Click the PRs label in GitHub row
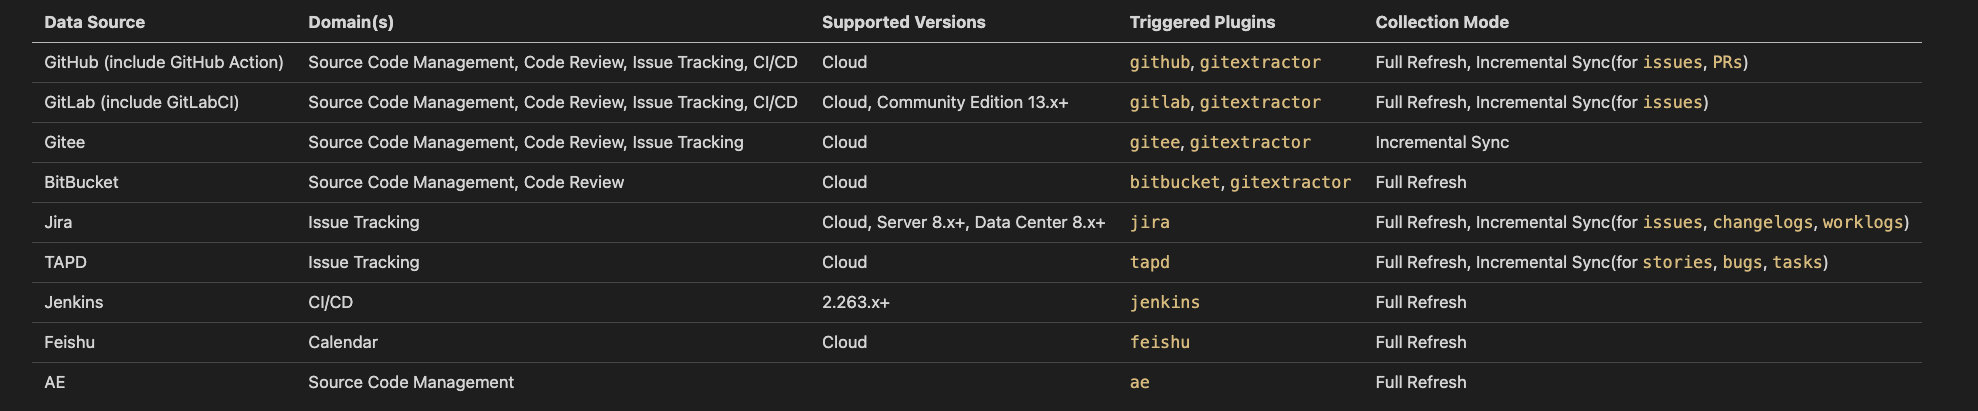The image size is (1978, 411). pyautogui.click(x=1727, y=62)
